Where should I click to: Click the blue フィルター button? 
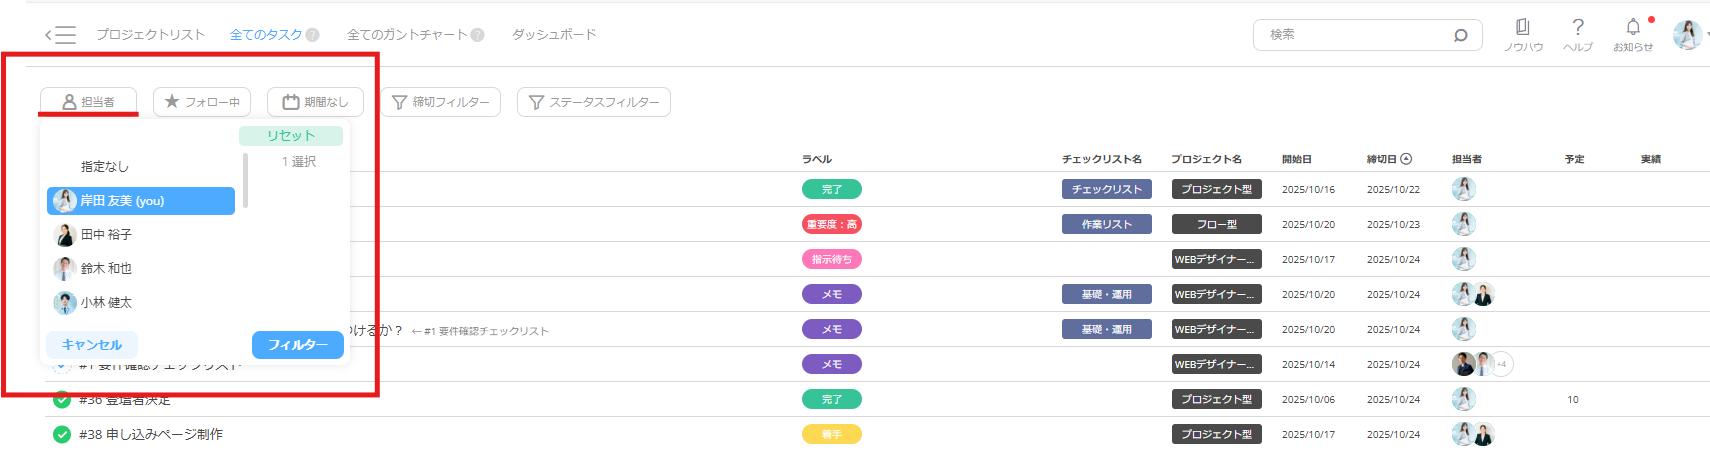297,345
